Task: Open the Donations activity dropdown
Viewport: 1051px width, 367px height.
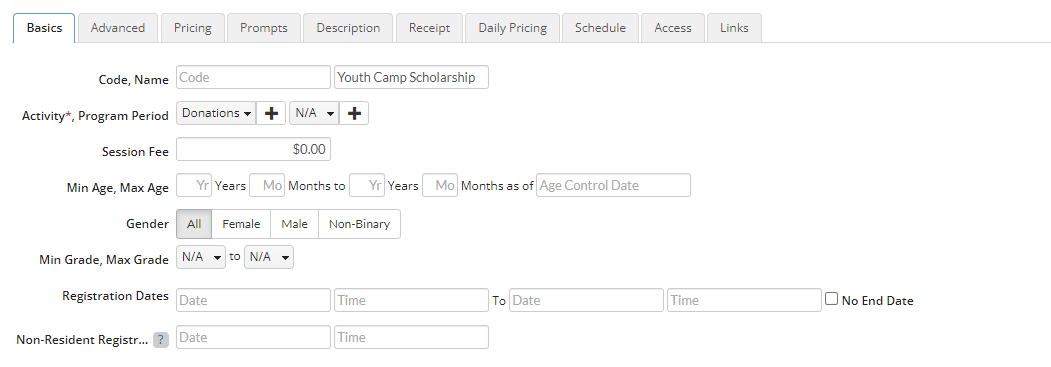Action: (x=216, y=114)
